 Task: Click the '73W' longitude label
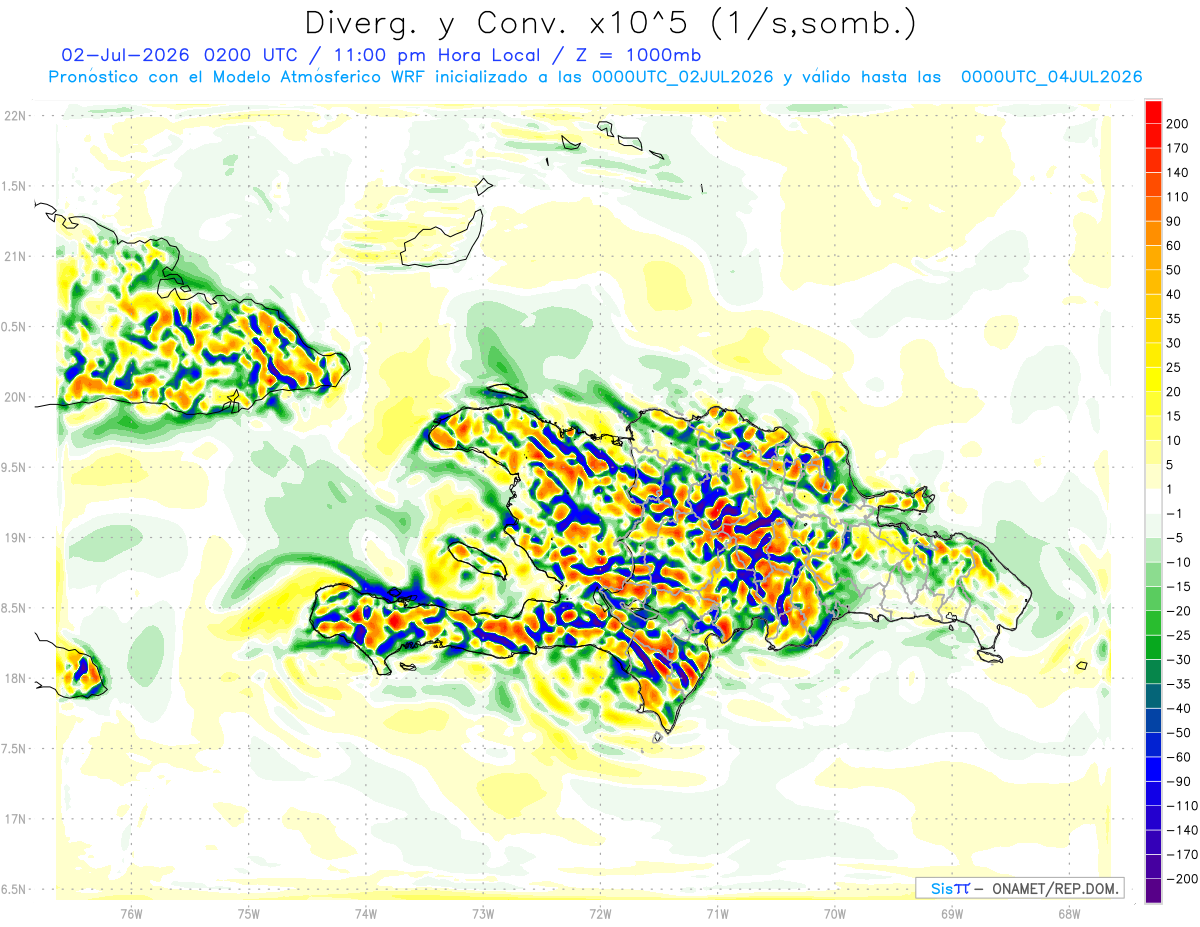click(483, 913)
